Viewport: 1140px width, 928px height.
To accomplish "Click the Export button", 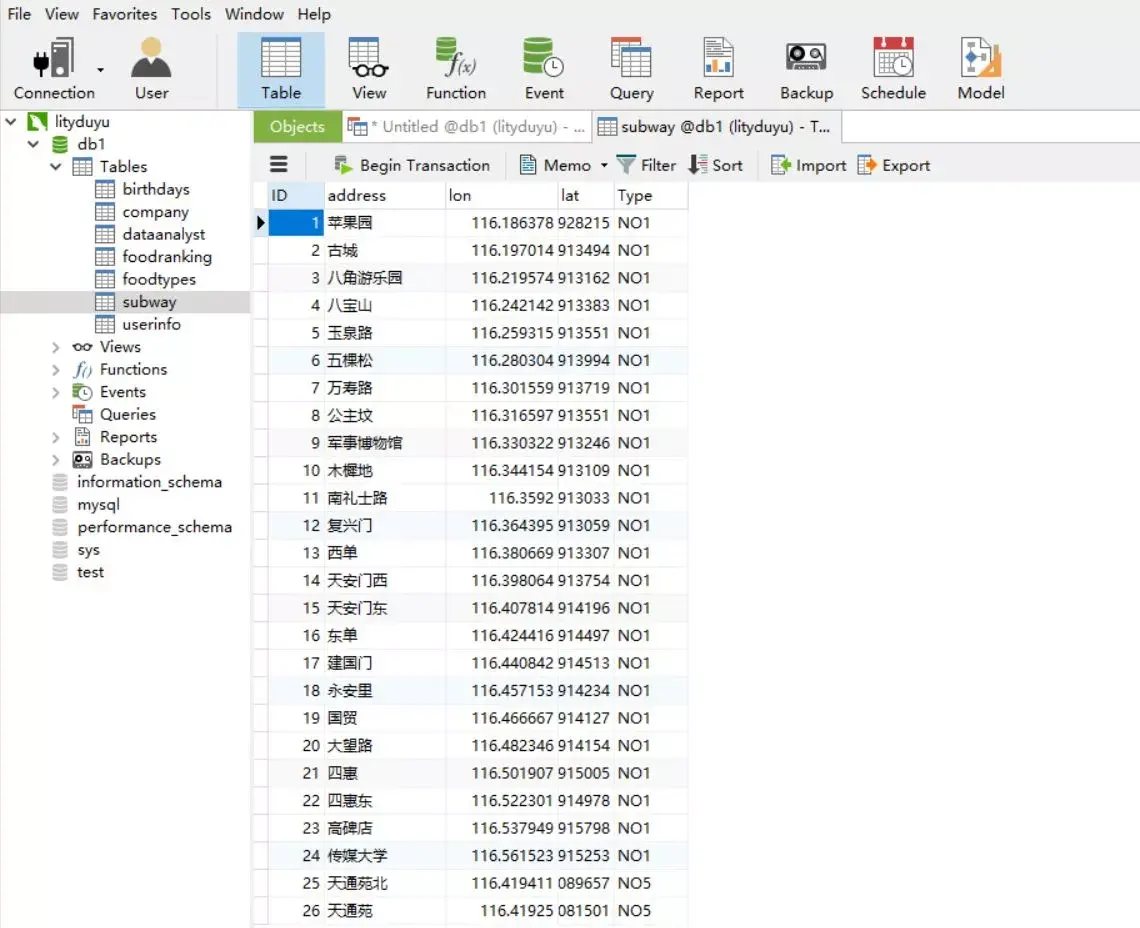I will (894, 165).
